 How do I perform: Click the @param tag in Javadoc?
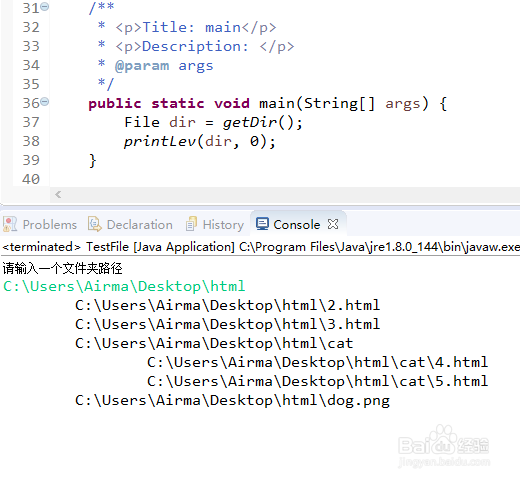[x=142, y=66]
